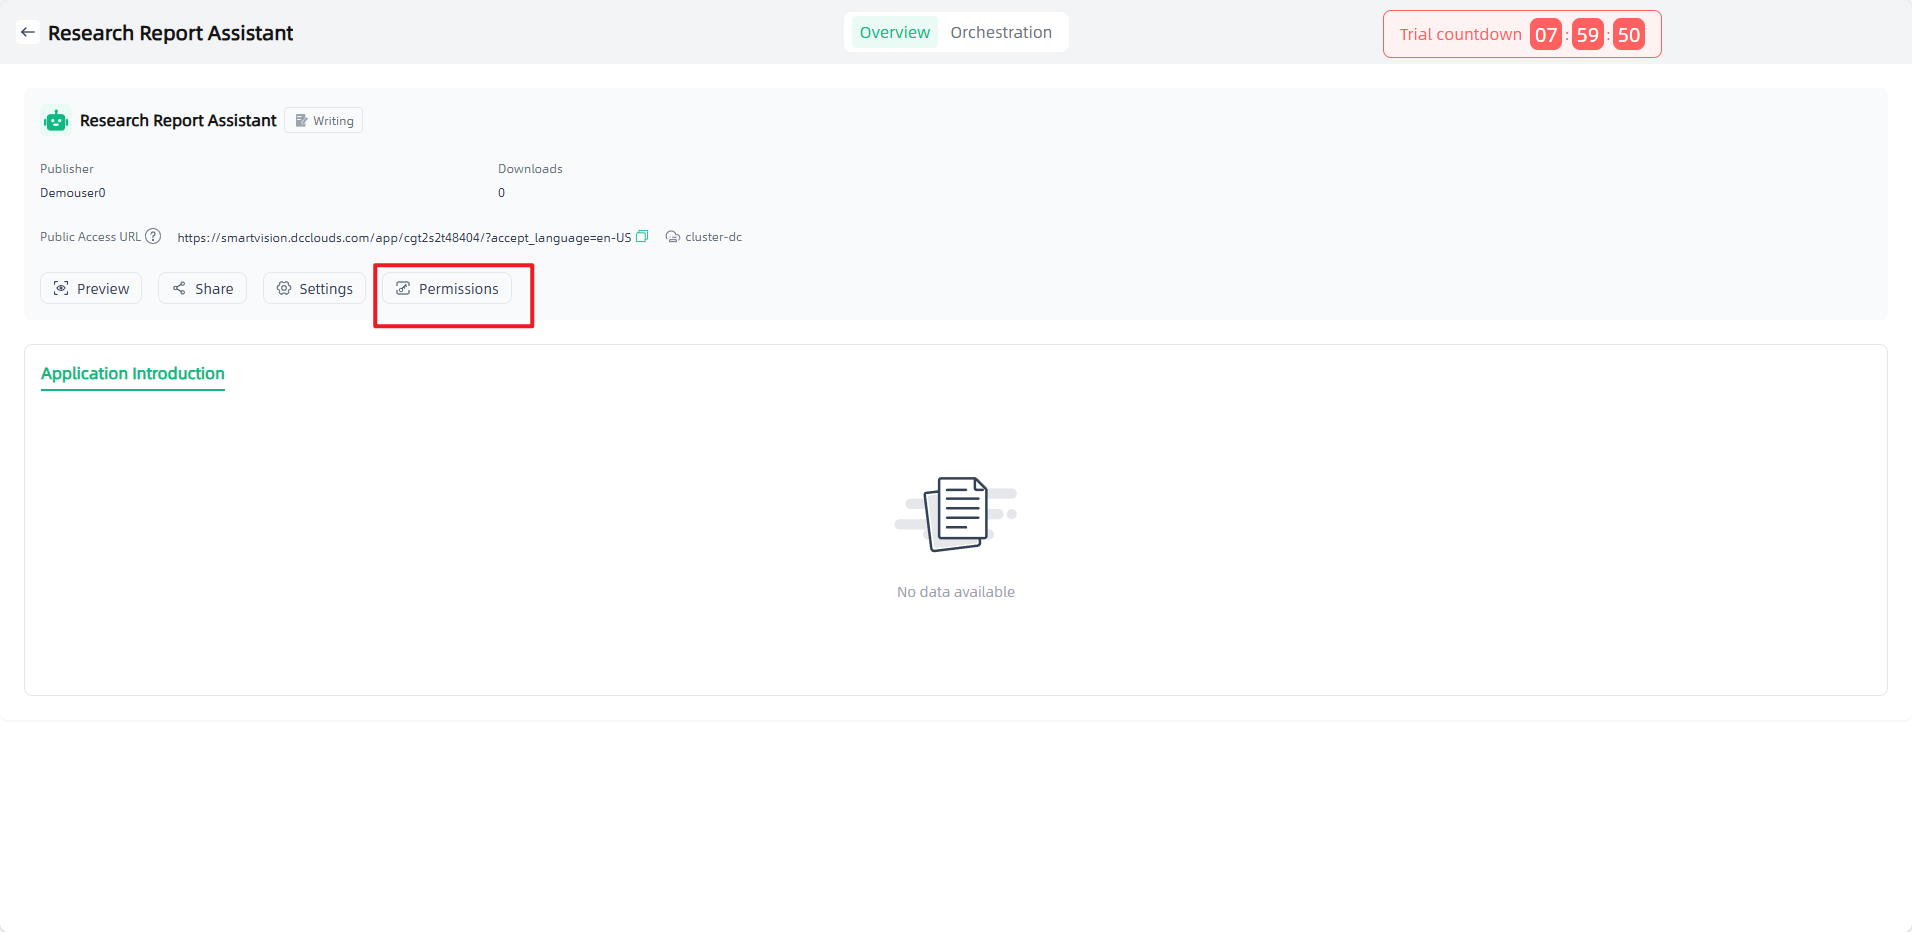This screenshot has width=1912, height=932.
Task: Open the Settings button with the gear icon
Action: tap(314, 289)
